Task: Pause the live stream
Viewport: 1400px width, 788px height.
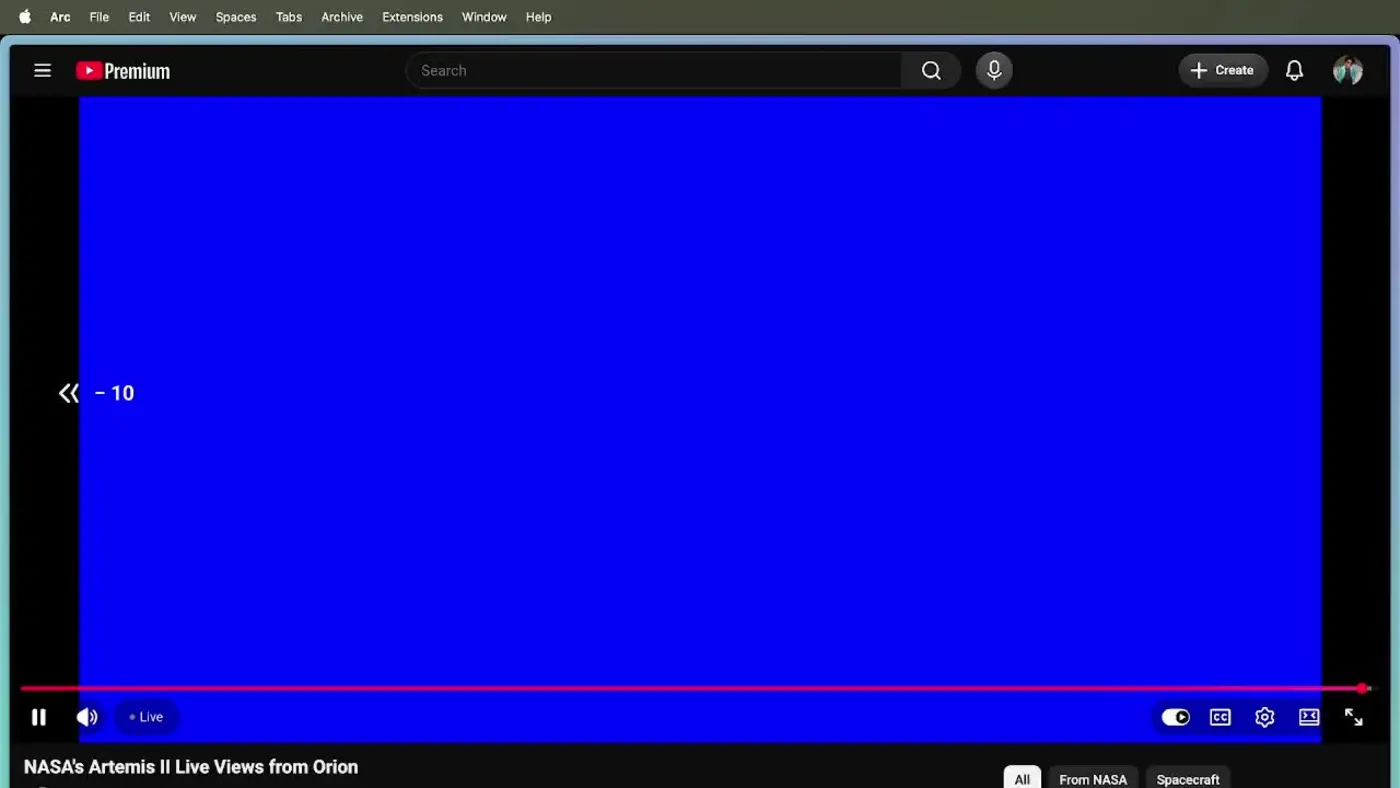Action: tap(39, 717)
